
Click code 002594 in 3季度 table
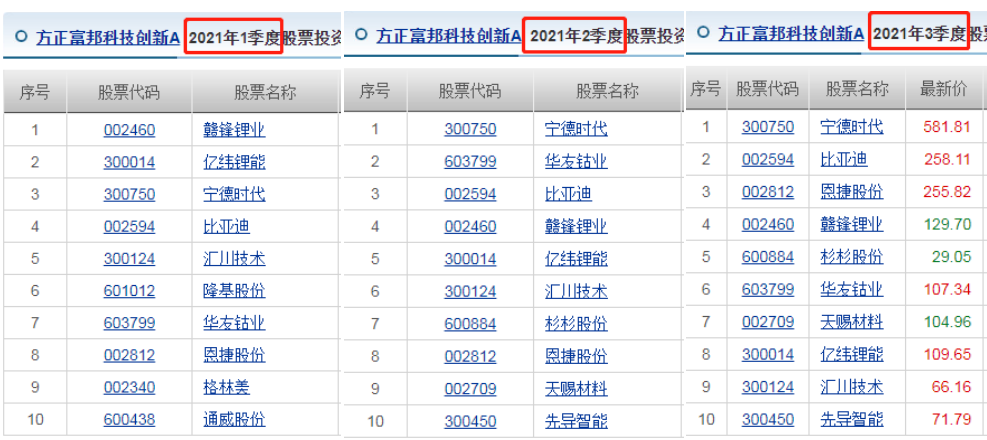point(768,159)
